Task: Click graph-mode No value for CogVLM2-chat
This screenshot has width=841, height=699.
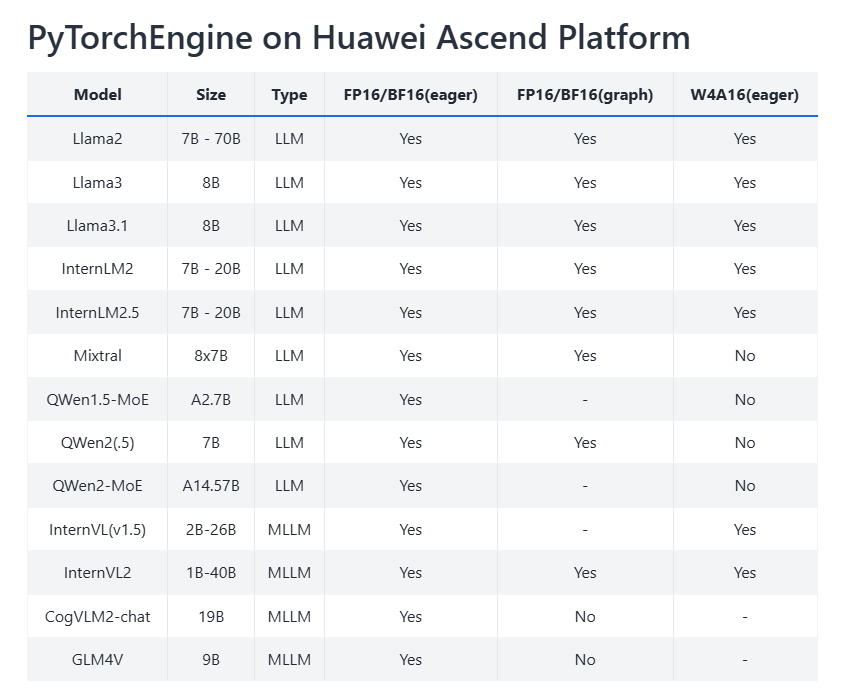Action: (585, 616)
